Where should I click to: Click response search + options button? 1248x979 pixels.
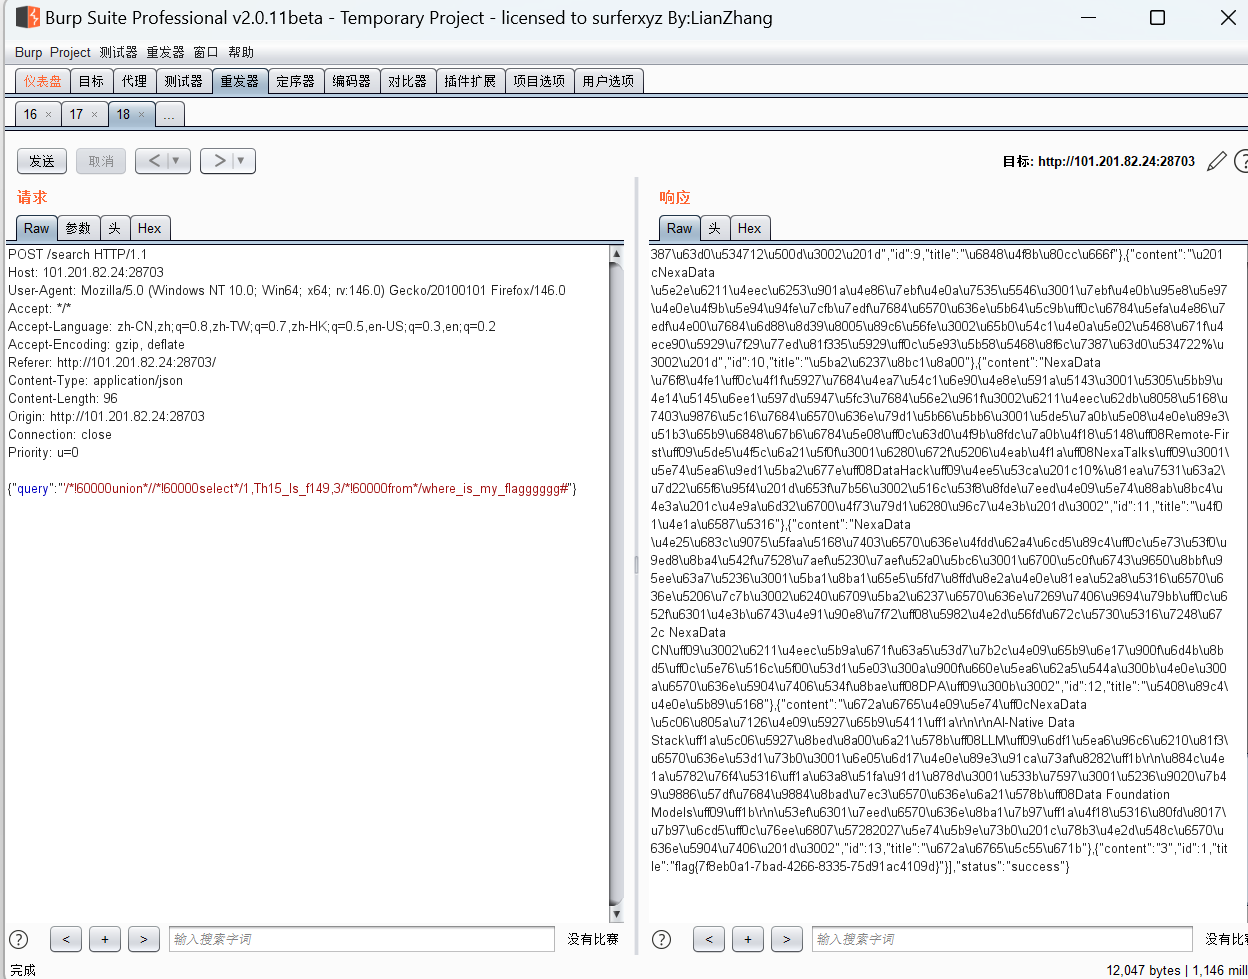point(748,939)
